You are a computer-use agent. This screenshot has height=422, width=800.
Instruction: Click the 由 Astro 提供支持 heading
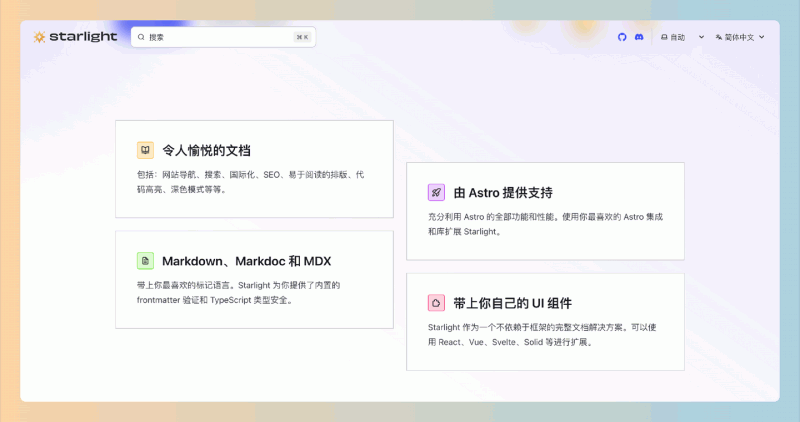pyautogui.click(x=503, y=193)
